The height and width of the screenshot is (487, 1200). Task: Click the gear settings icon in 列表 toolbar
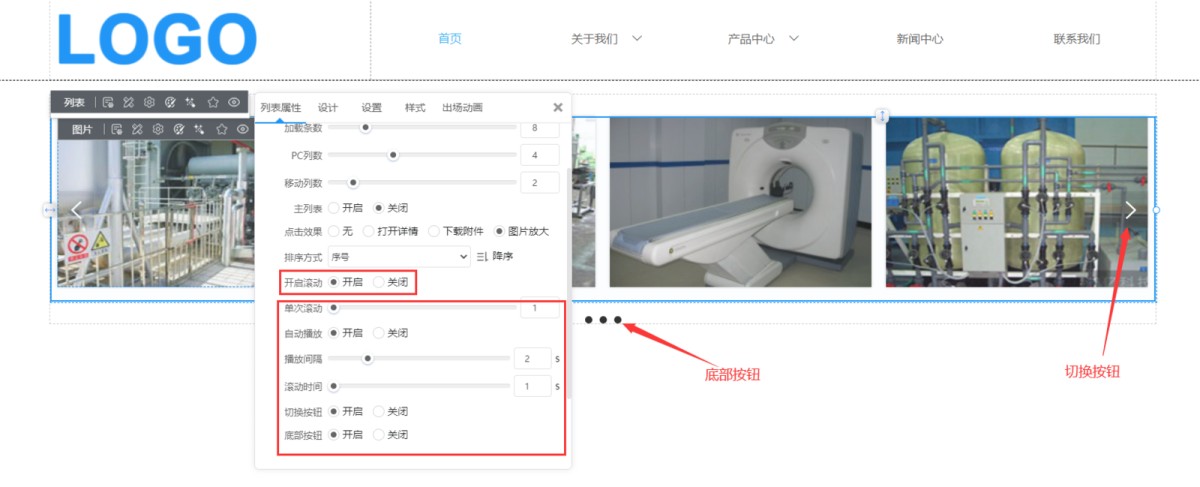click(149, 102)
